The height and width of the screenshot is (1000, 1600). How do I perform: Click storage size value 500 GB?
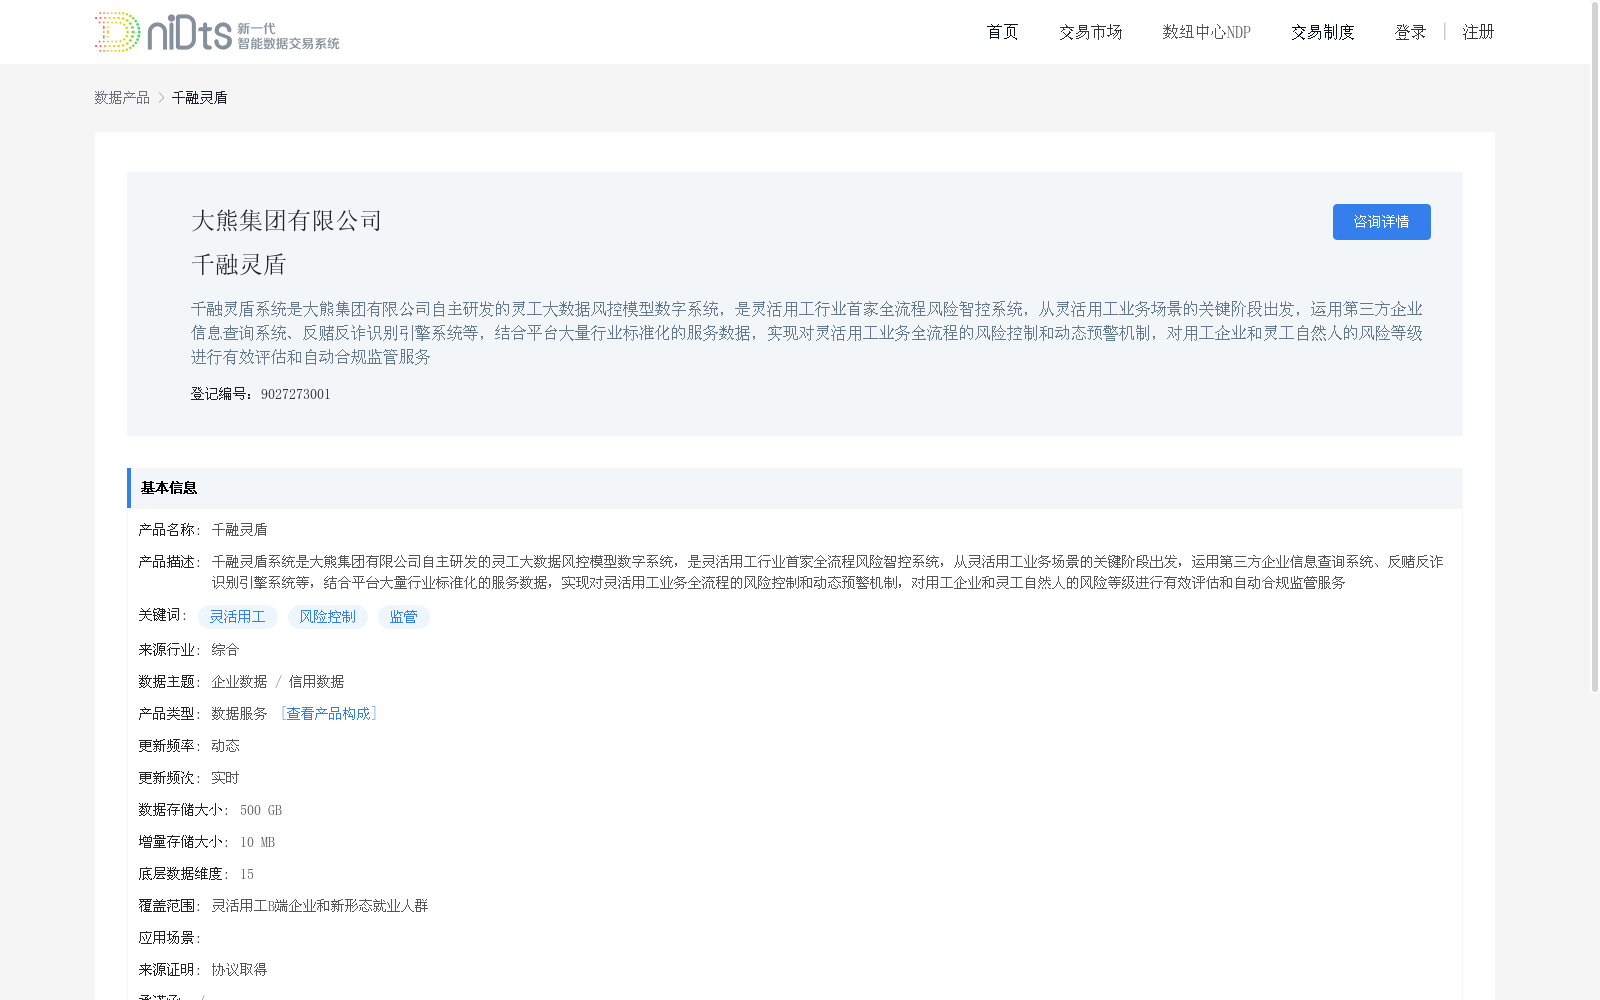pyautogui.click(x=261, y=810)
